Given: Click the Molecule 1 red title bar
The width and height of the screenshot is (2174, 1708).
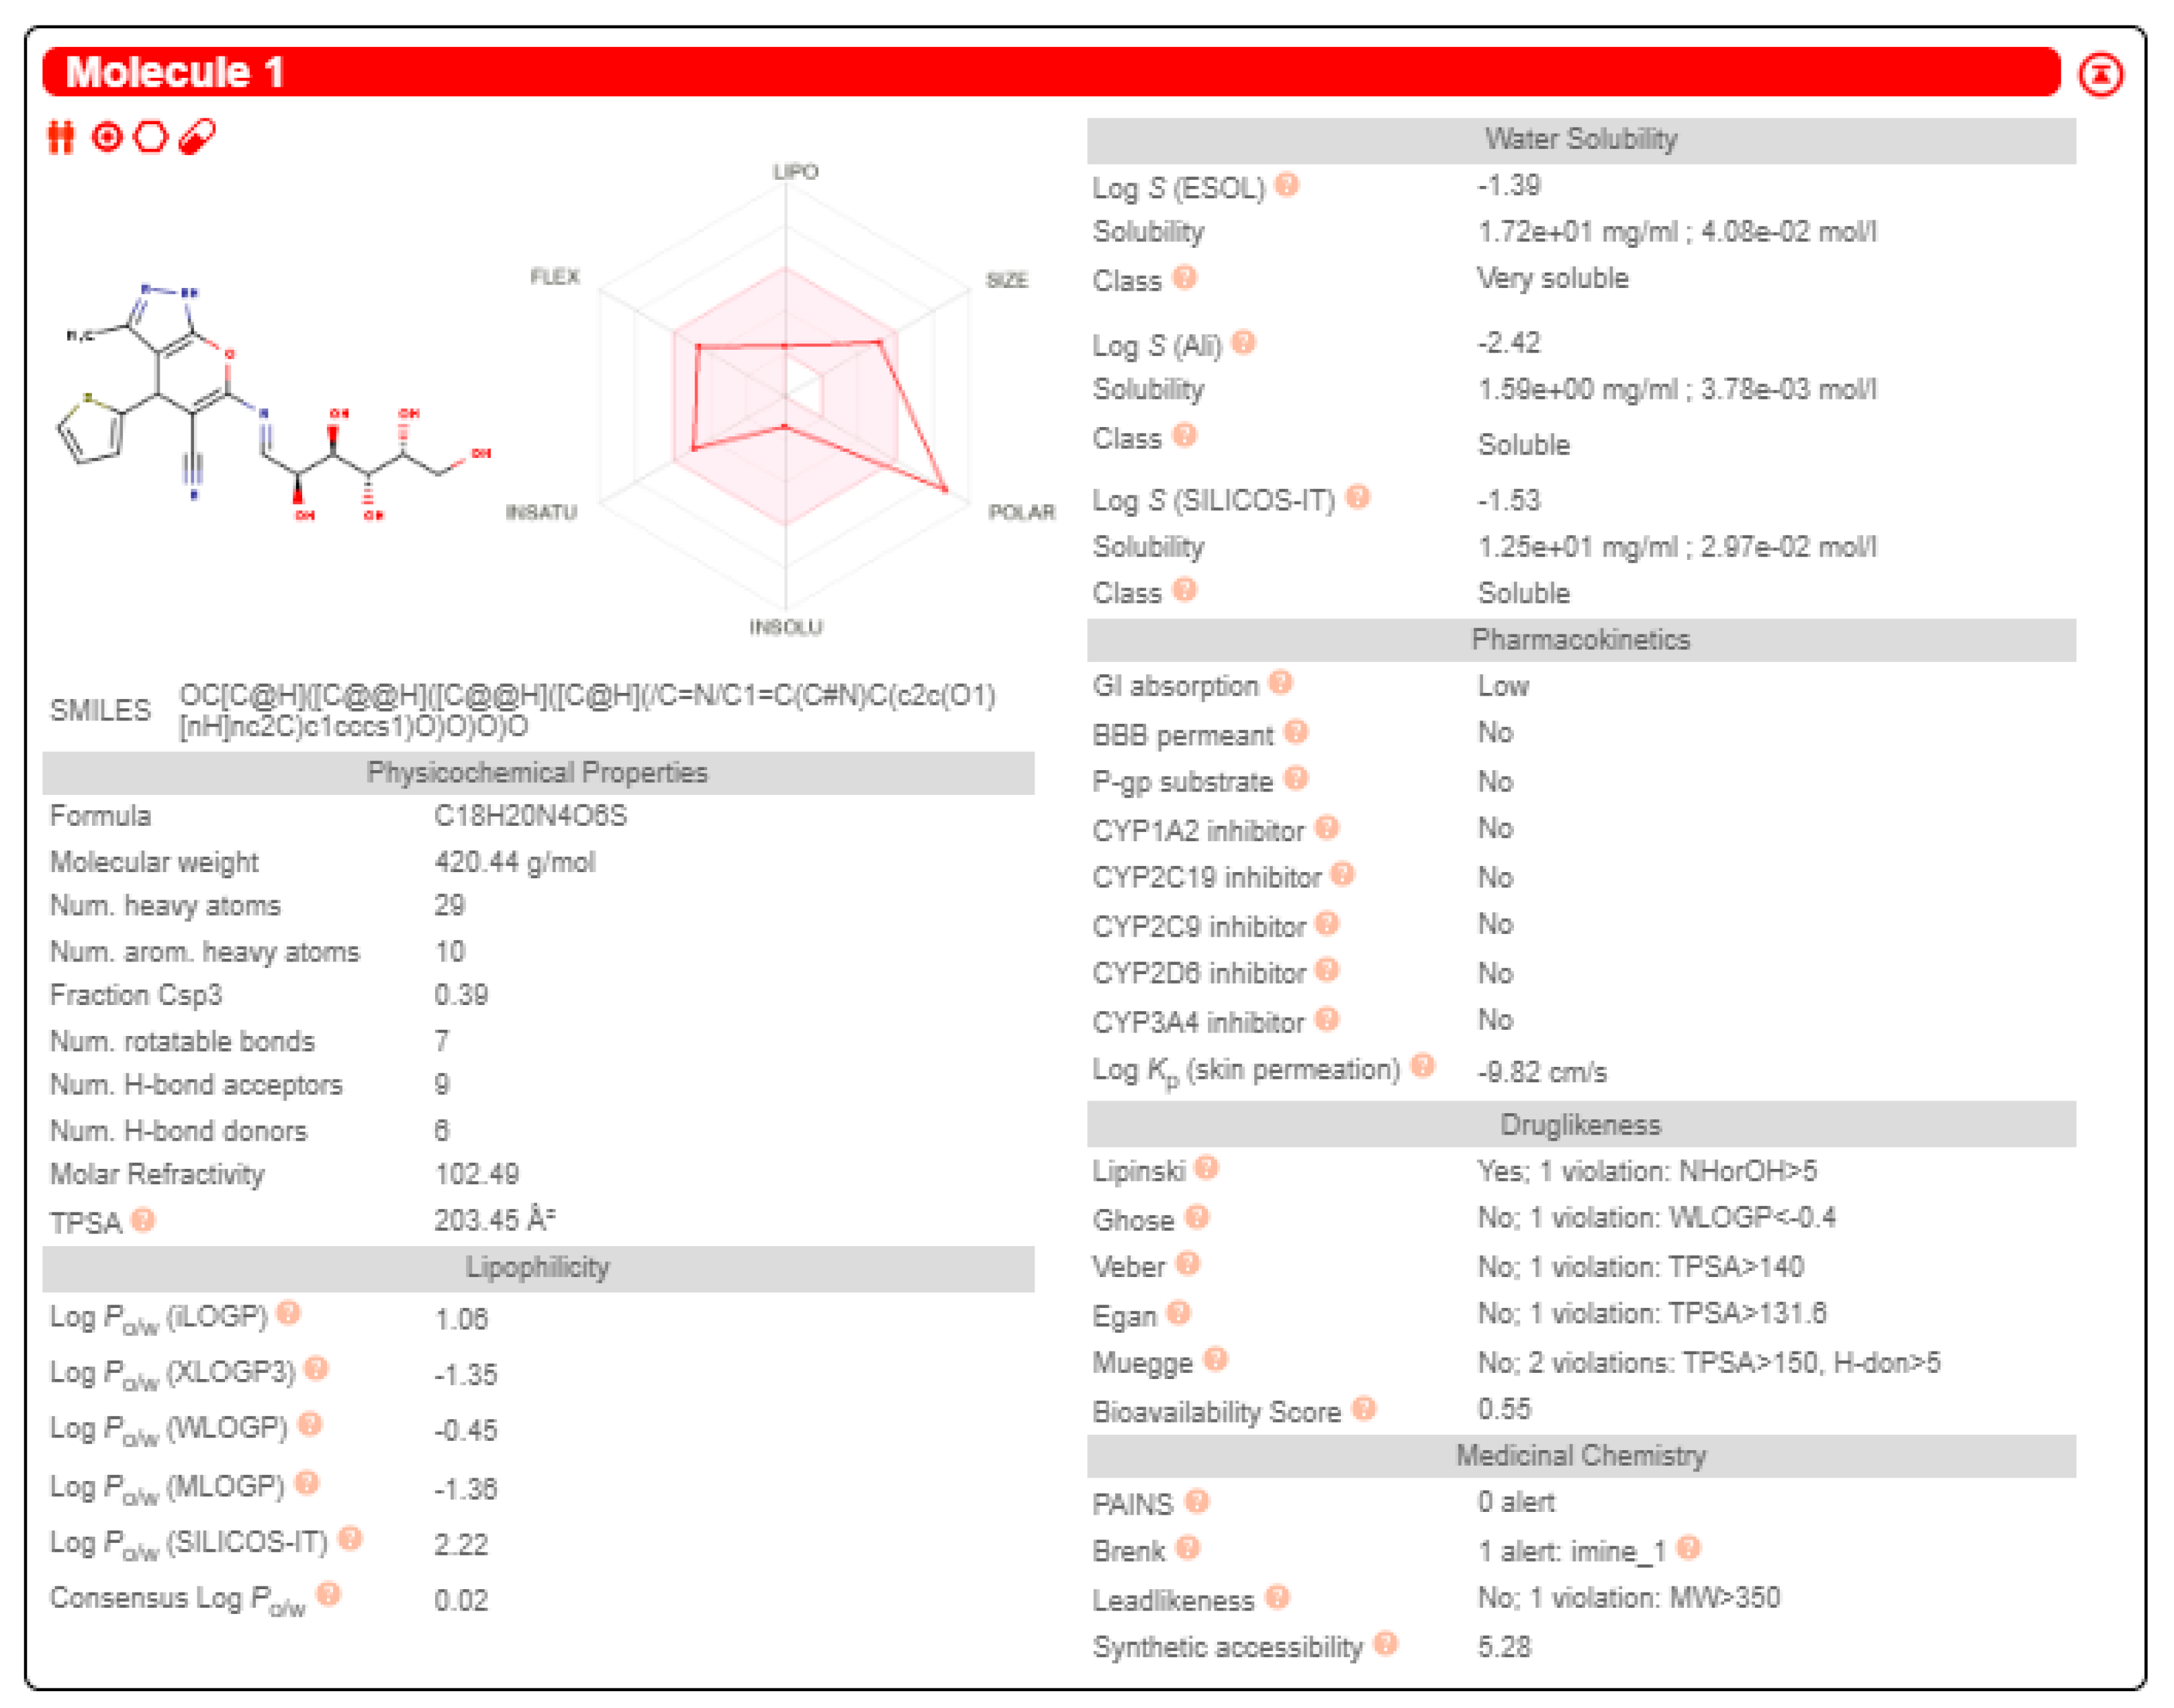Looking at the screenshot, I should (x=1050, y=73).
